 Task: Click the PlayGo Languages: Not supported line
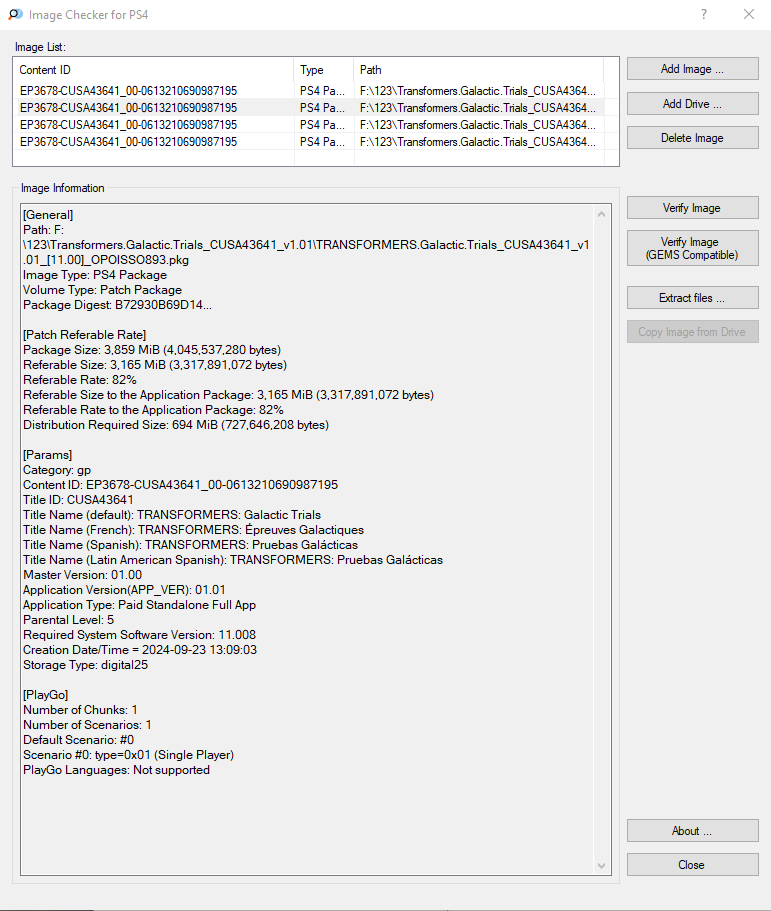[116, 770]
